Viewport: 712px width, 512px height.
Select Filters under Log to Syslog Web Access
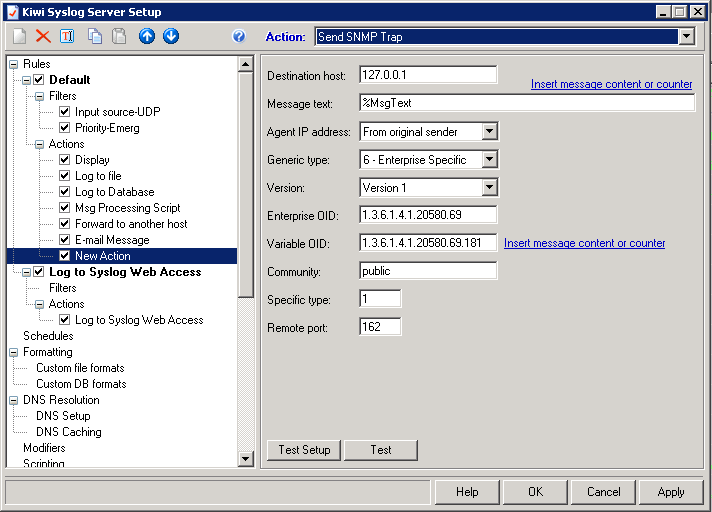(x=63, y=288)
